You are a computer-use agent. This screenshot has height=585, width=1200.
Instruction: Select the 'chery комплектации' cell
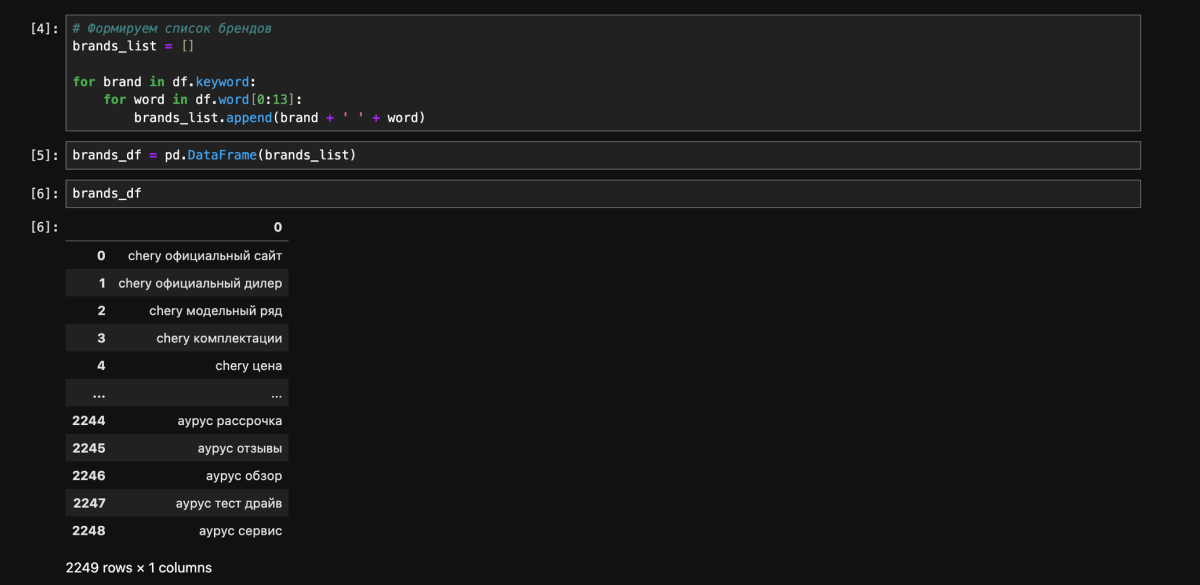(x=219, y=338)
